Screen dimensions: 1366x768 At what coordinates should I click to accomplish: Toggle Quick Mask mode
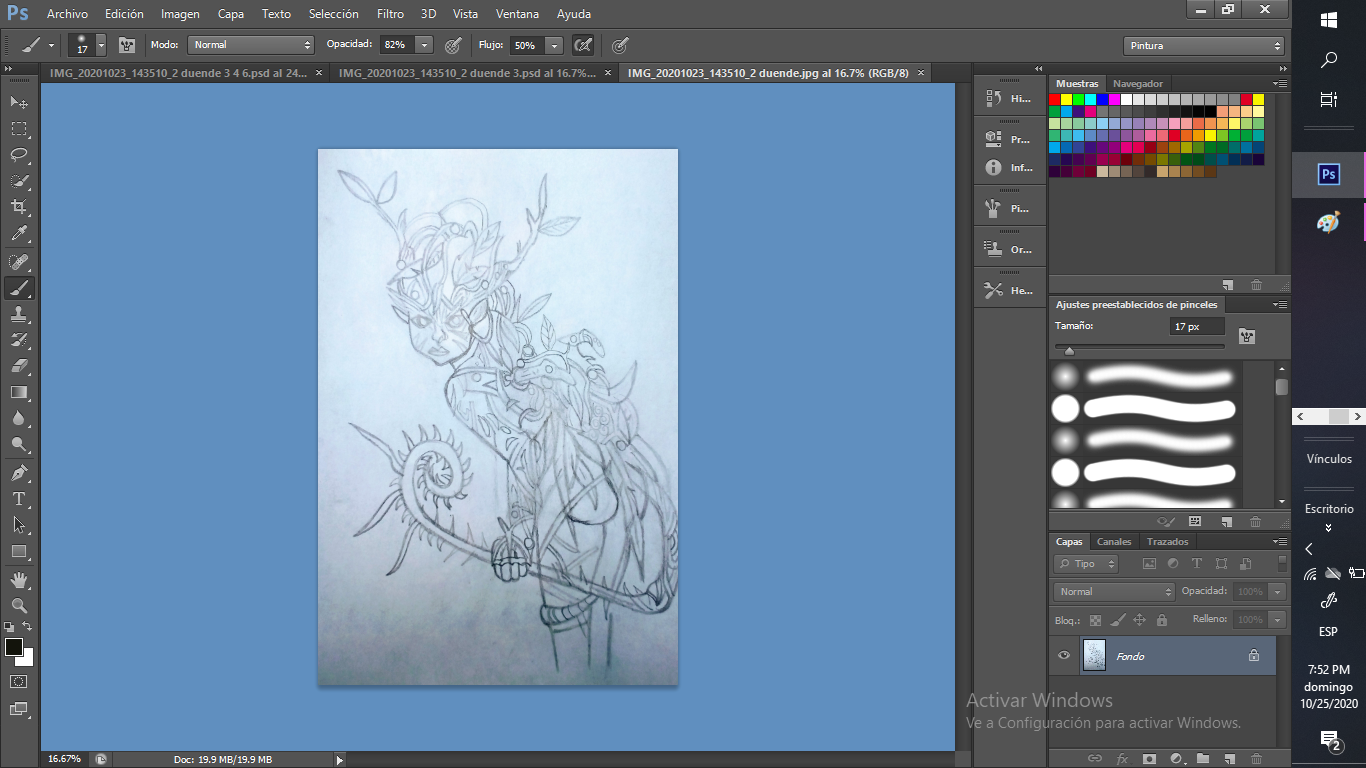pos(19,681)
